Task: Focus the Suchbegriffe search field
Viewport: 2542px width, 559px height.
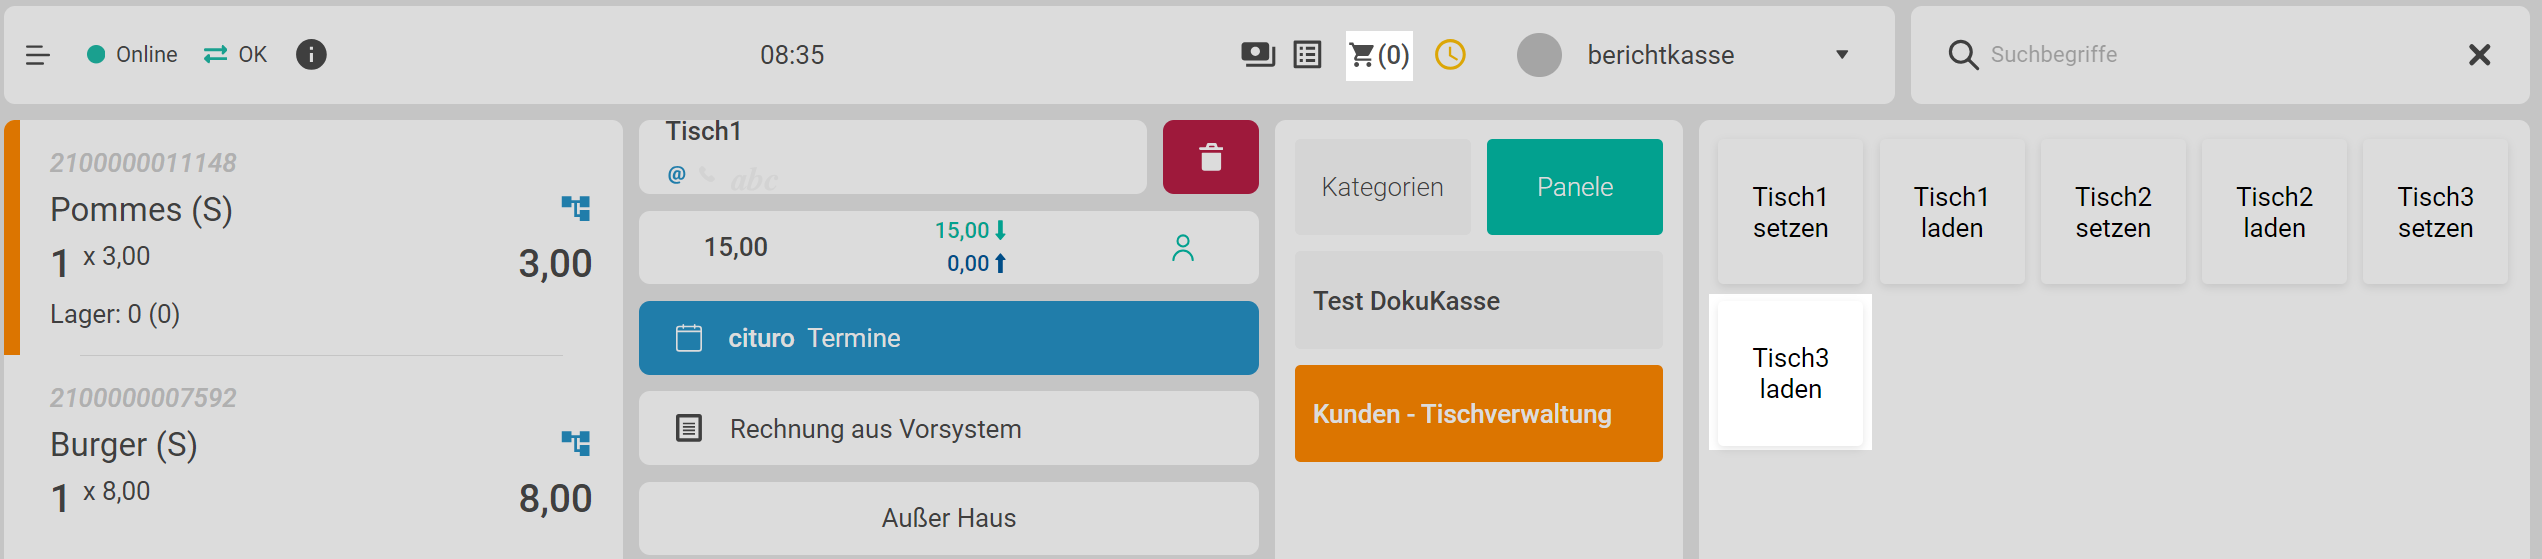Action: coord(2200,55)
